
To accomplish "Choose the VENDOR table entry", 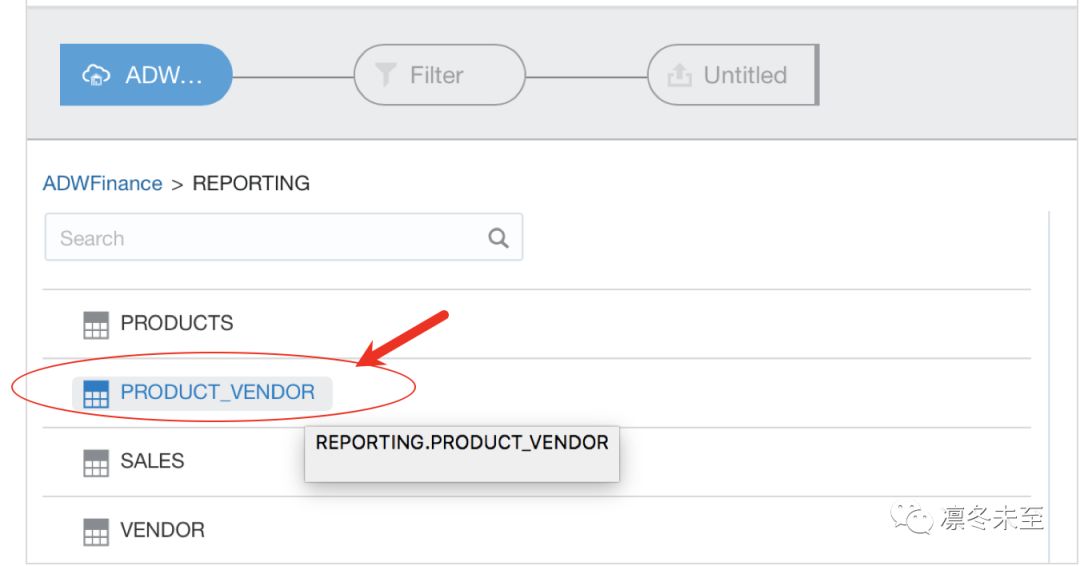I will point(537,530).
